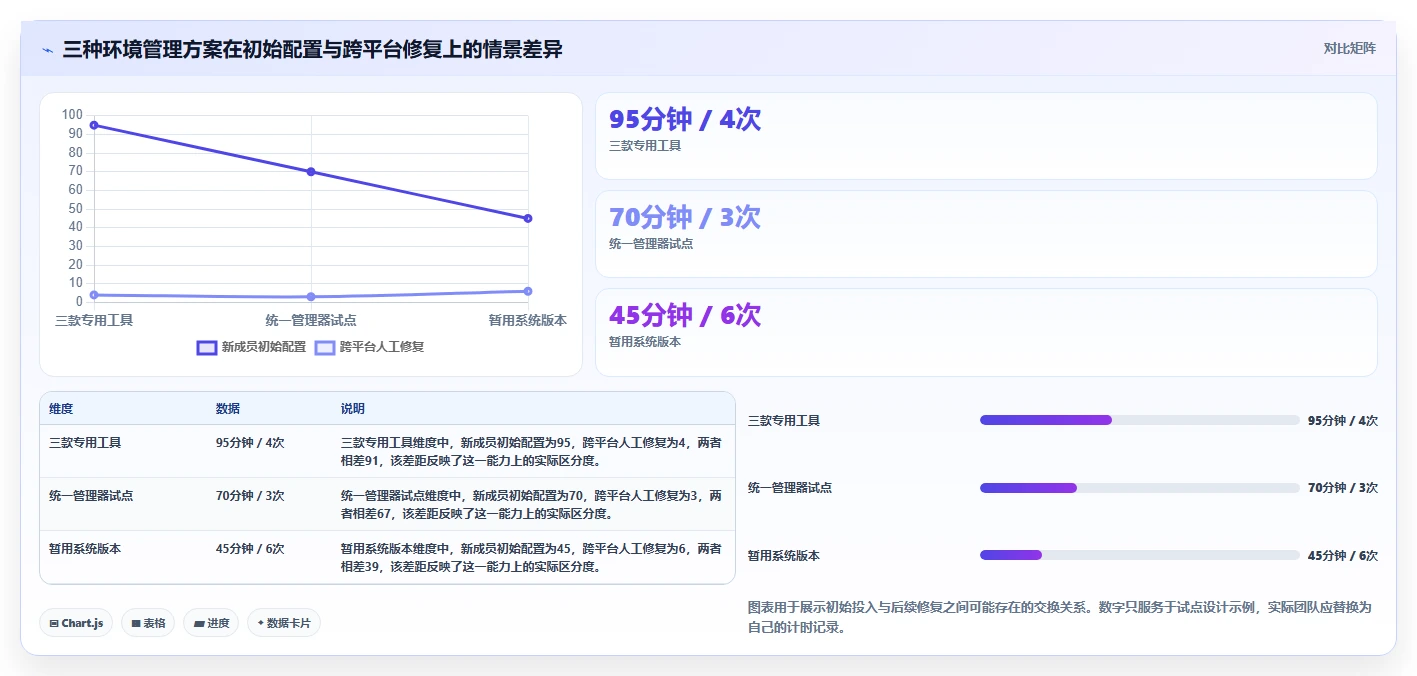Click the description mentioning 两者相差39
This screenshot has height=676, width=1417.
(x=531, y=557)
